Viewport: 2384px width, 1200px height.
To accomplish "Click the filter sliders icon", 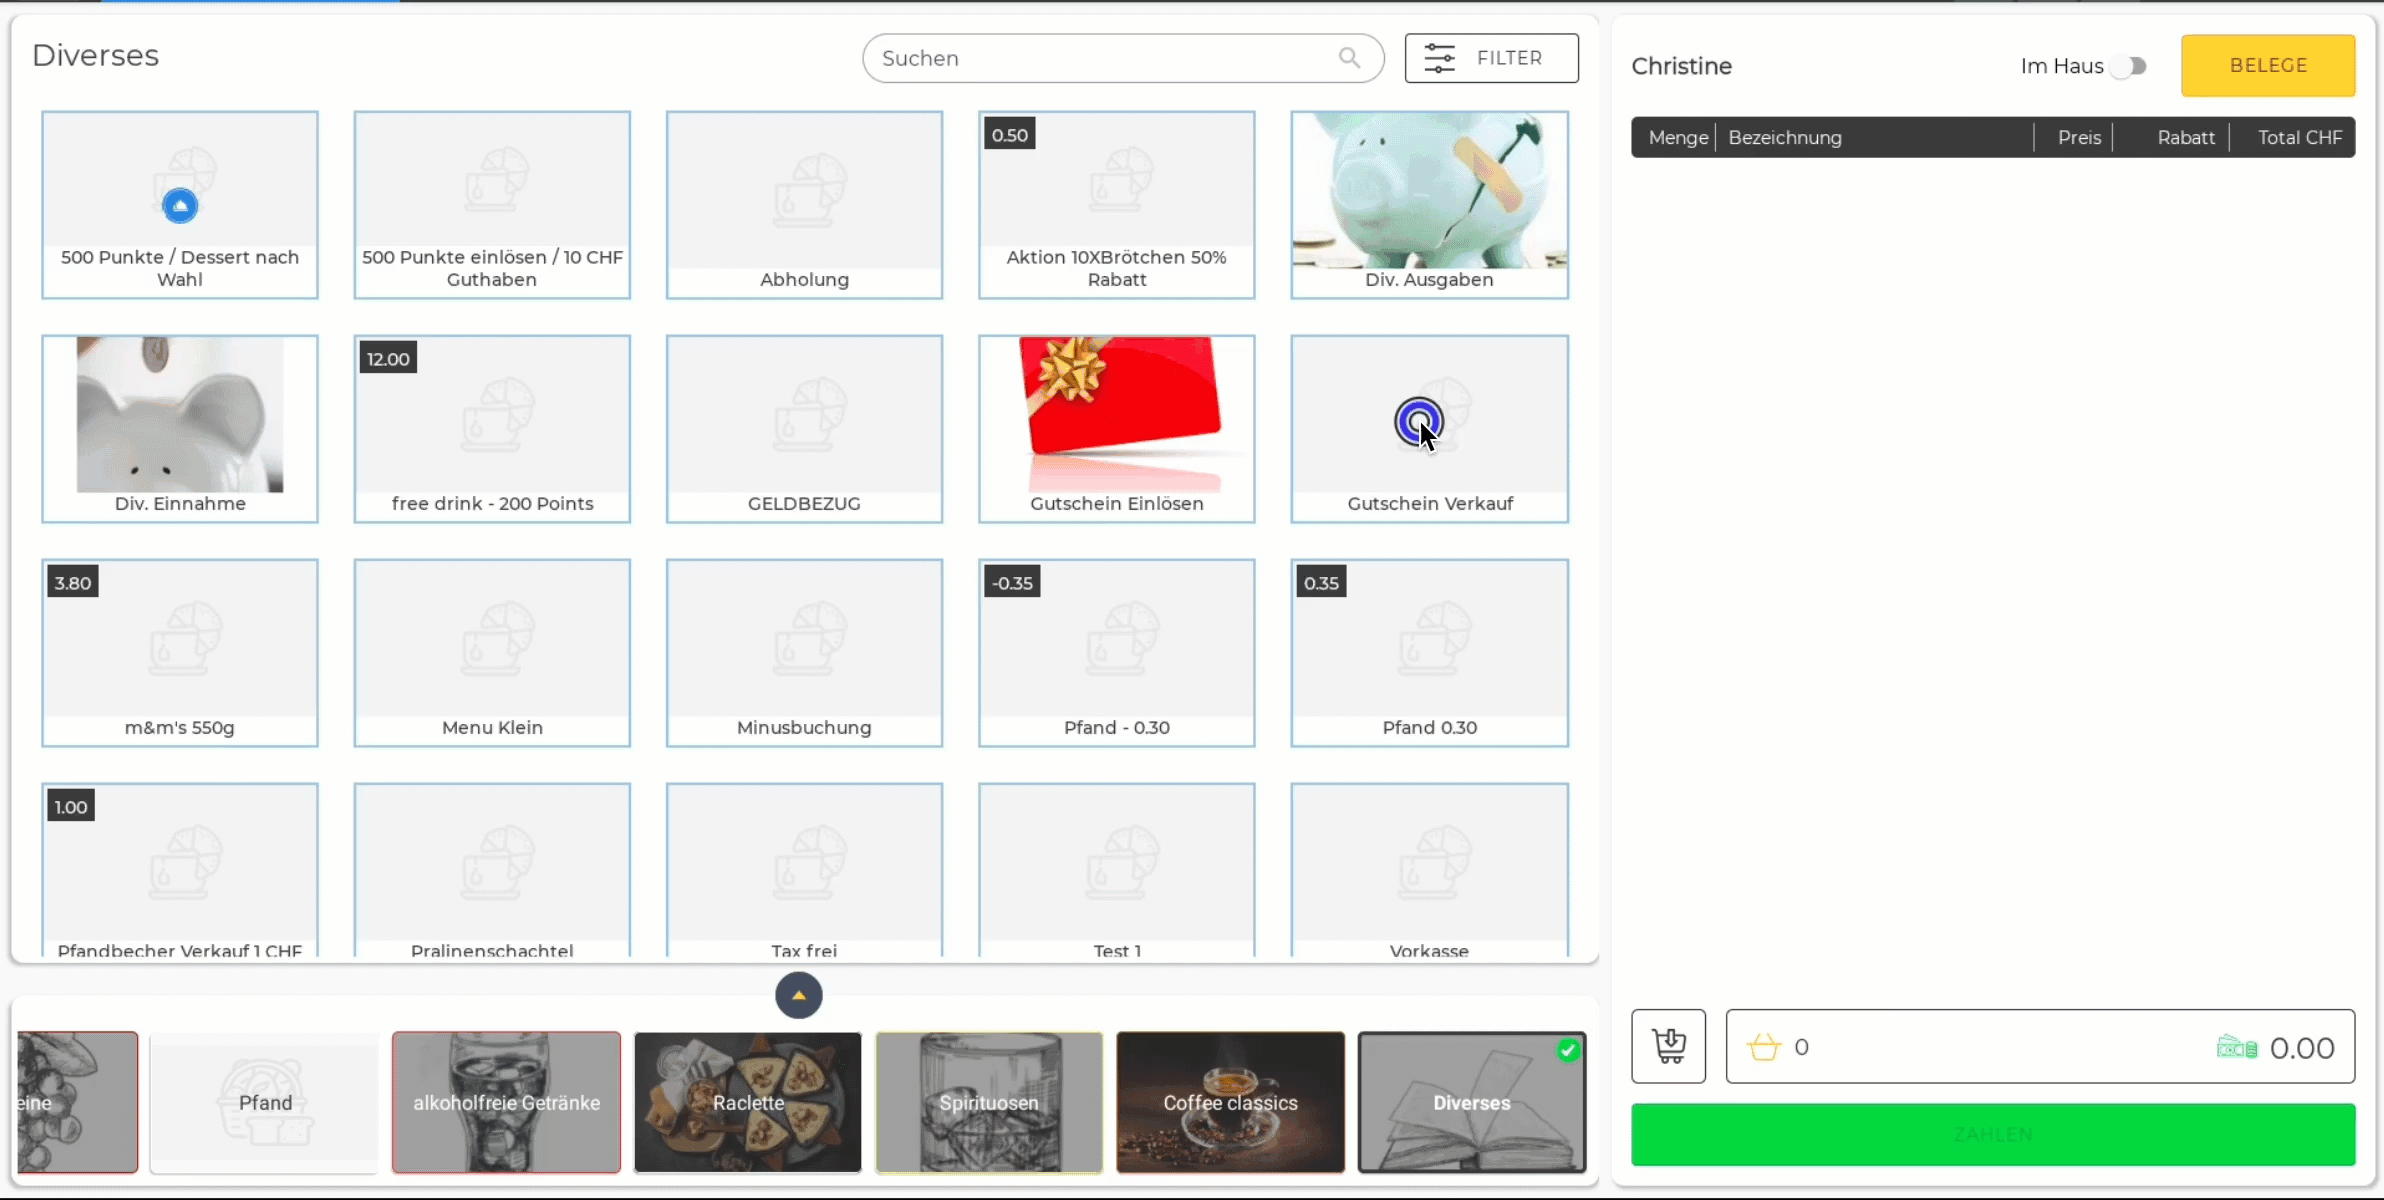I will tap(1439, 58).
